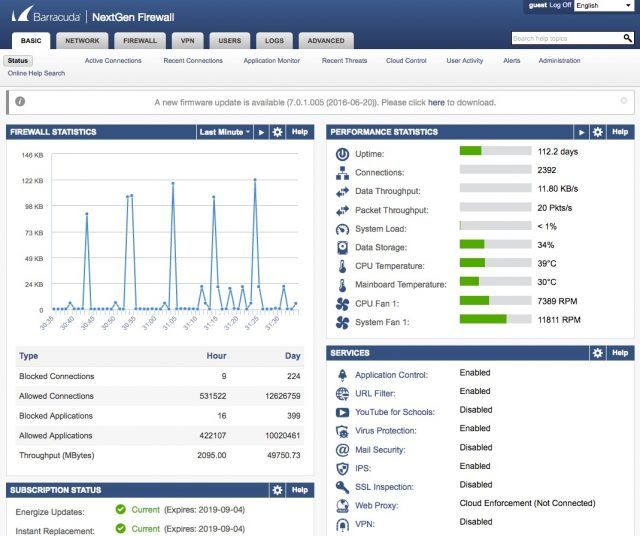Click the Connections network icon

[x=342, y=173]
